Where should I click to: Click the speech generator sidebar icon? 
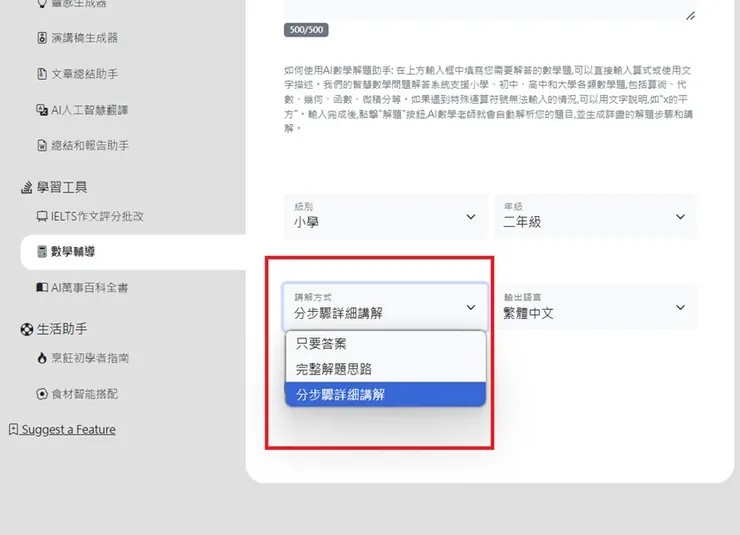[42, 38]
